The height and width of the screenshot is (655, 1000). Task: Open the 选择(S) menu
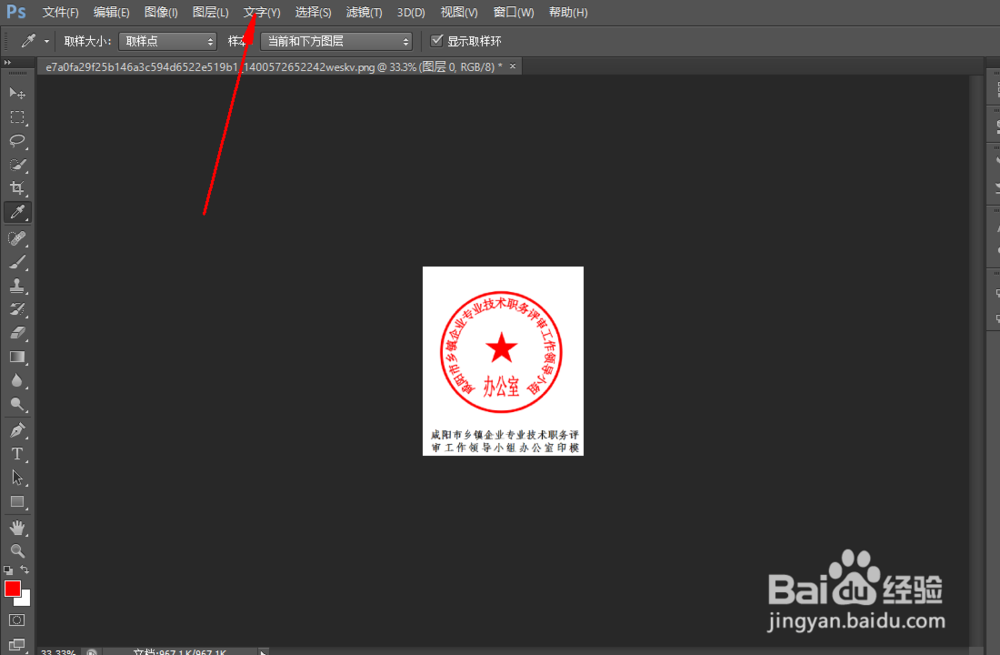coord(313,12)
